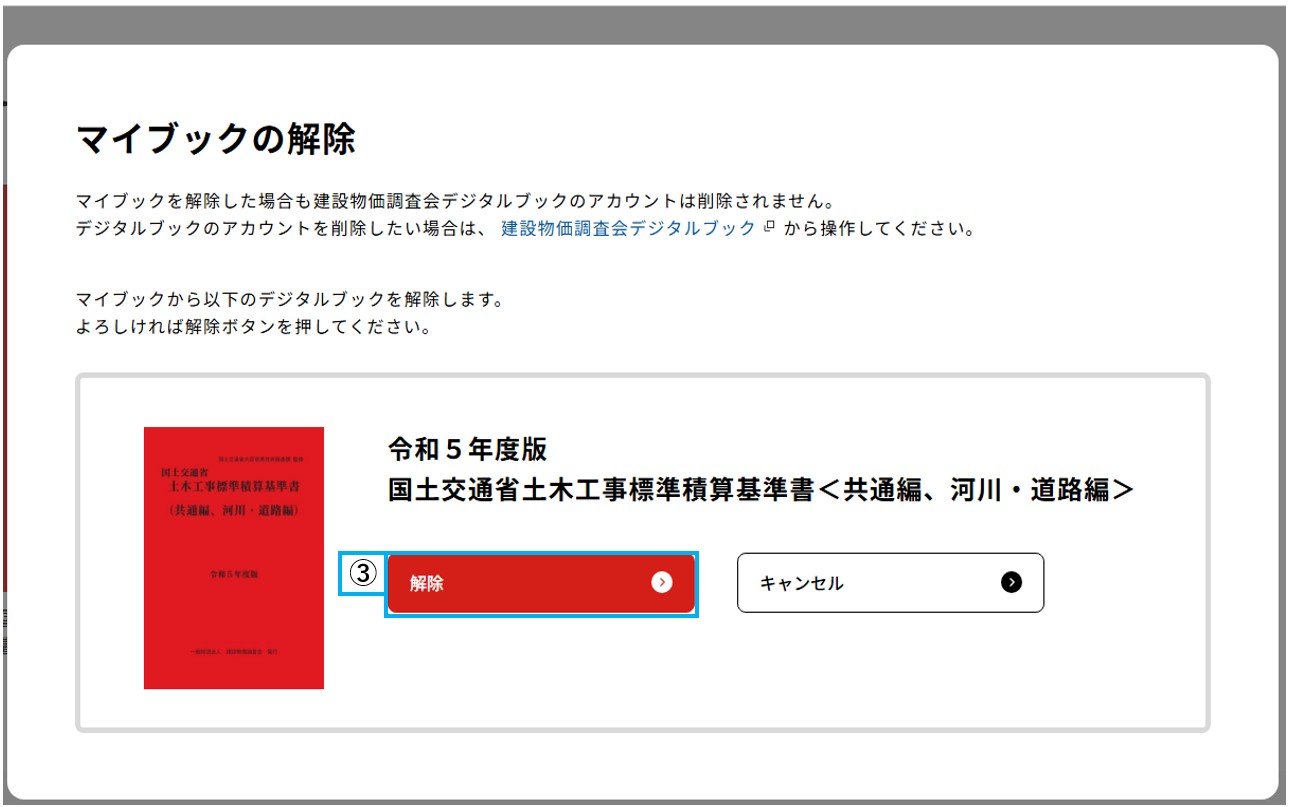Click the よろしければ解除ボタンを押してください text
The image size is (1290, 807).
coord(253,327)
